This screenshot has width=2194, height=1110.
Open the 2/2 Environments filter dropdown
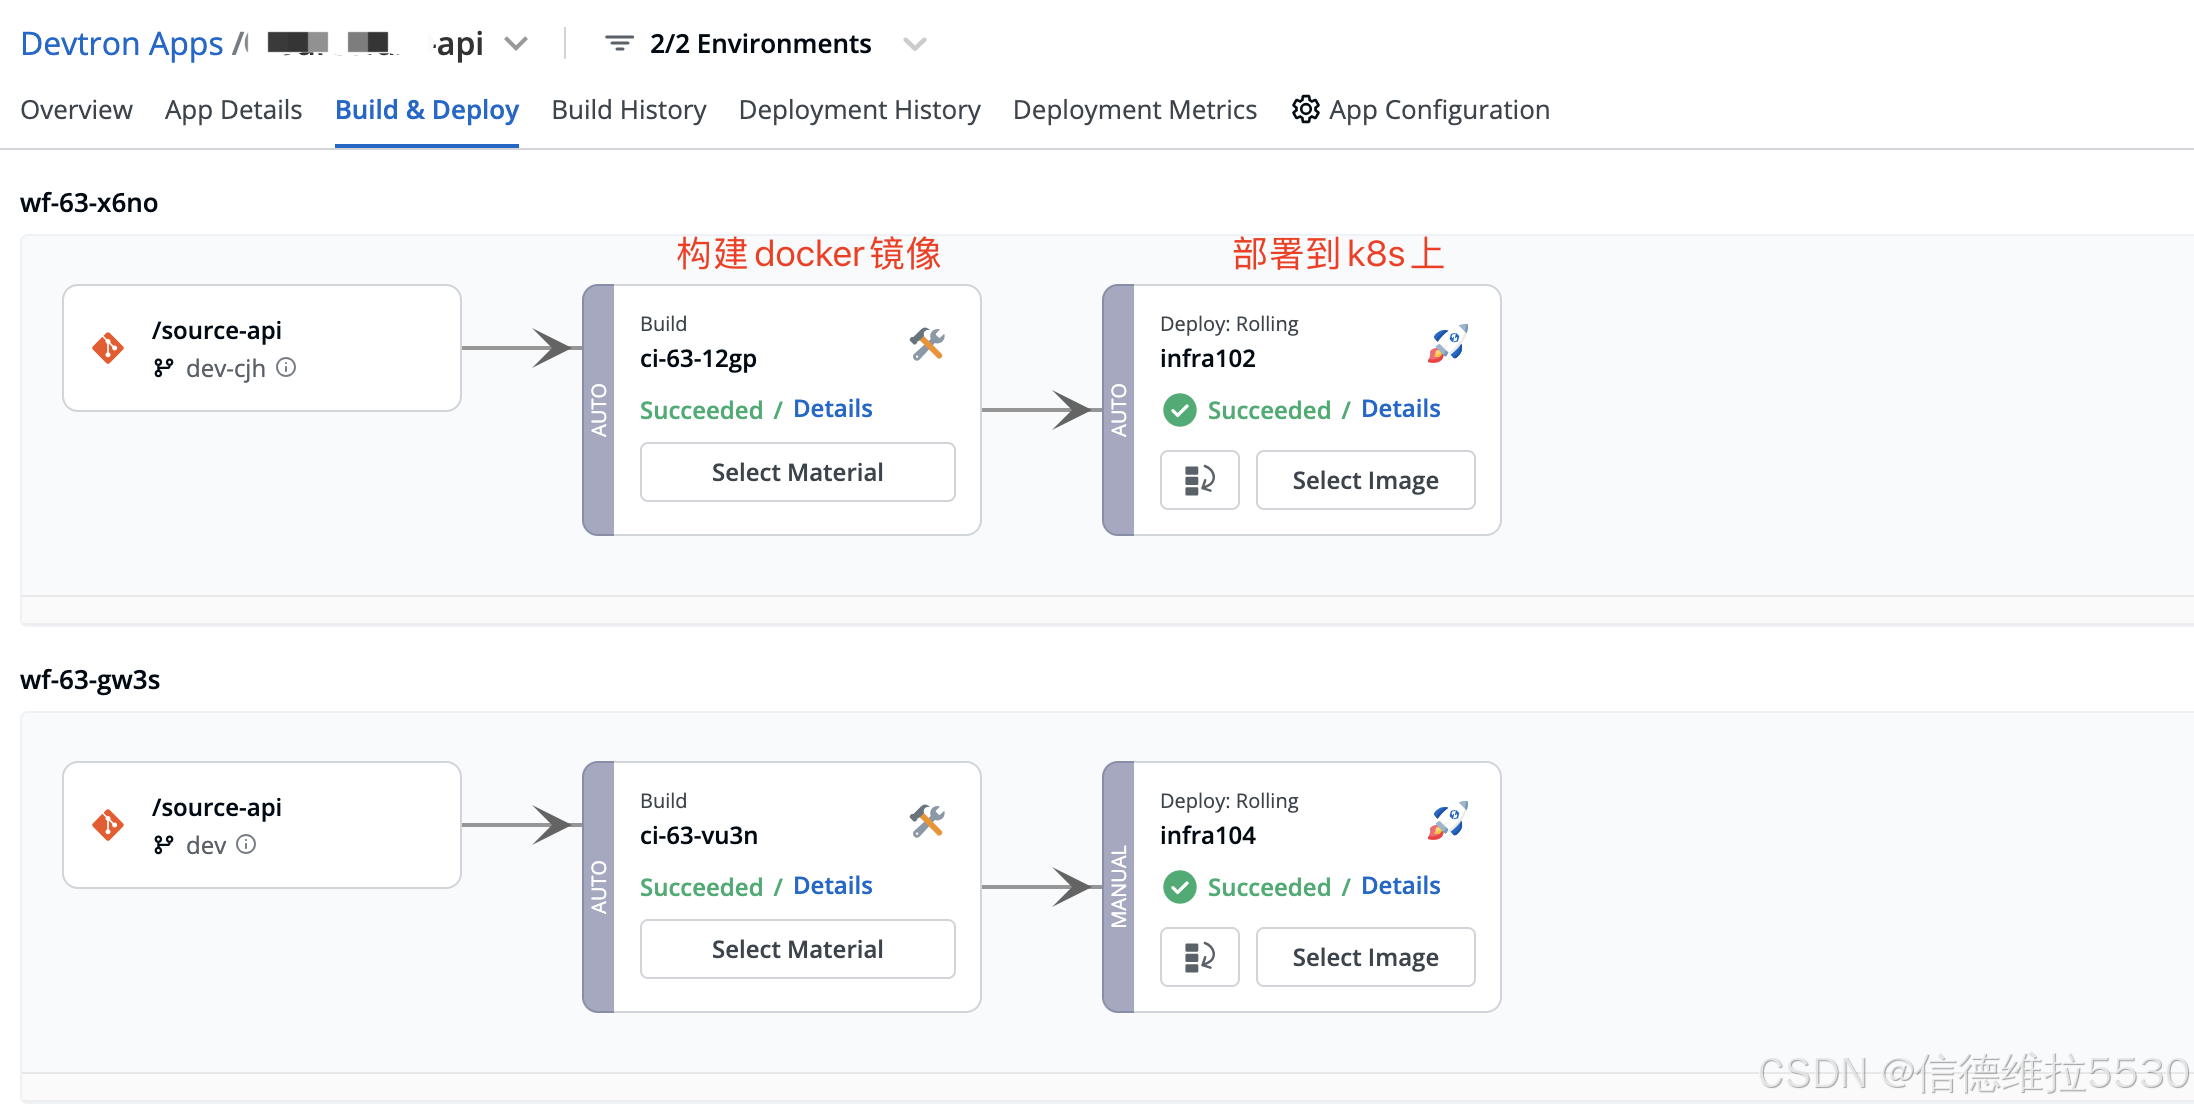[x=914, y=44]
